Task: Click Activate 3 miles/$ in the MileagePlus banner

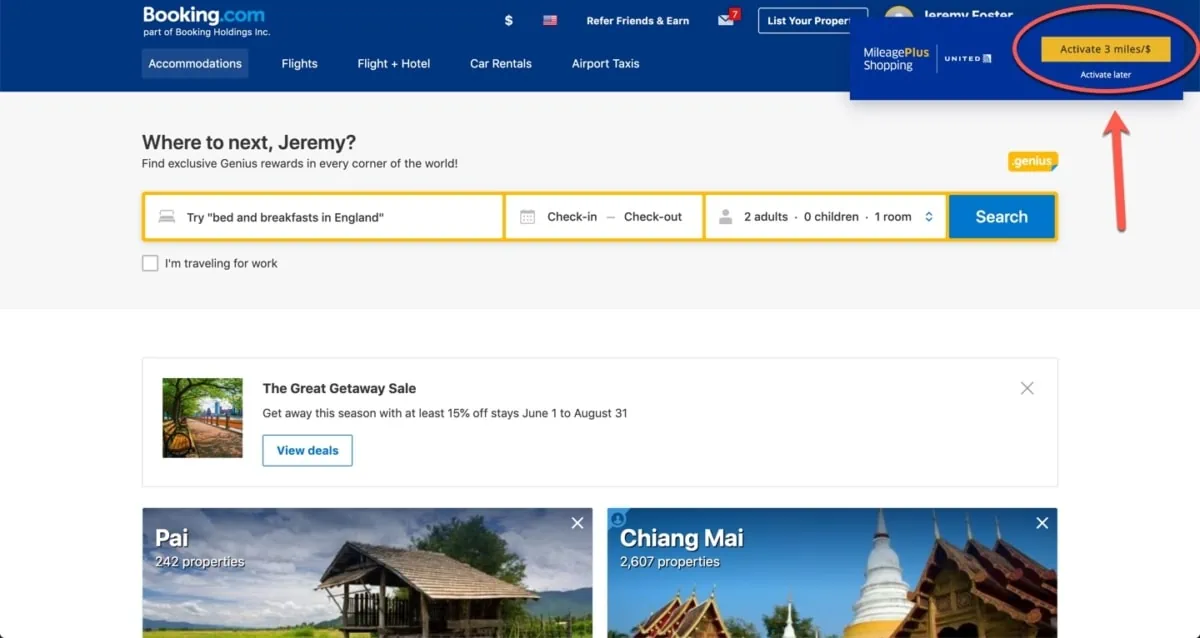Action: click(1104, 48)
